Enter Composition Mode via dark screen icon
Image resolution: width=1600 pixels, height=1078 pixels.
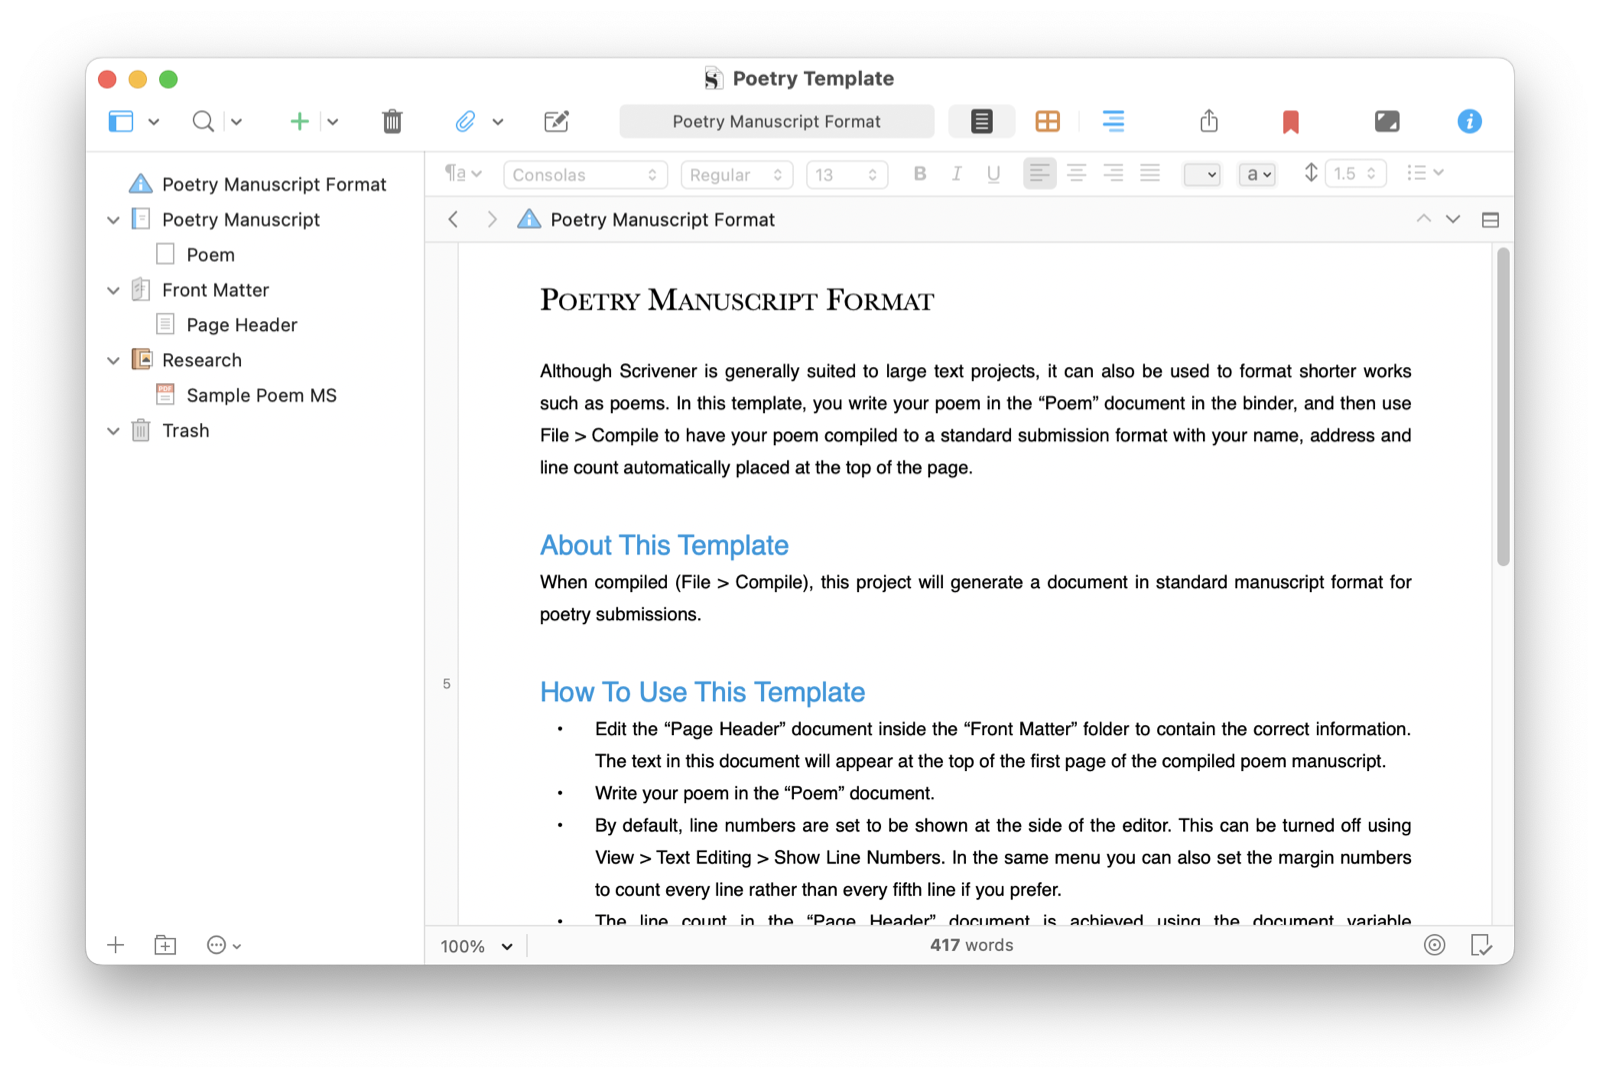(1387, 122)
